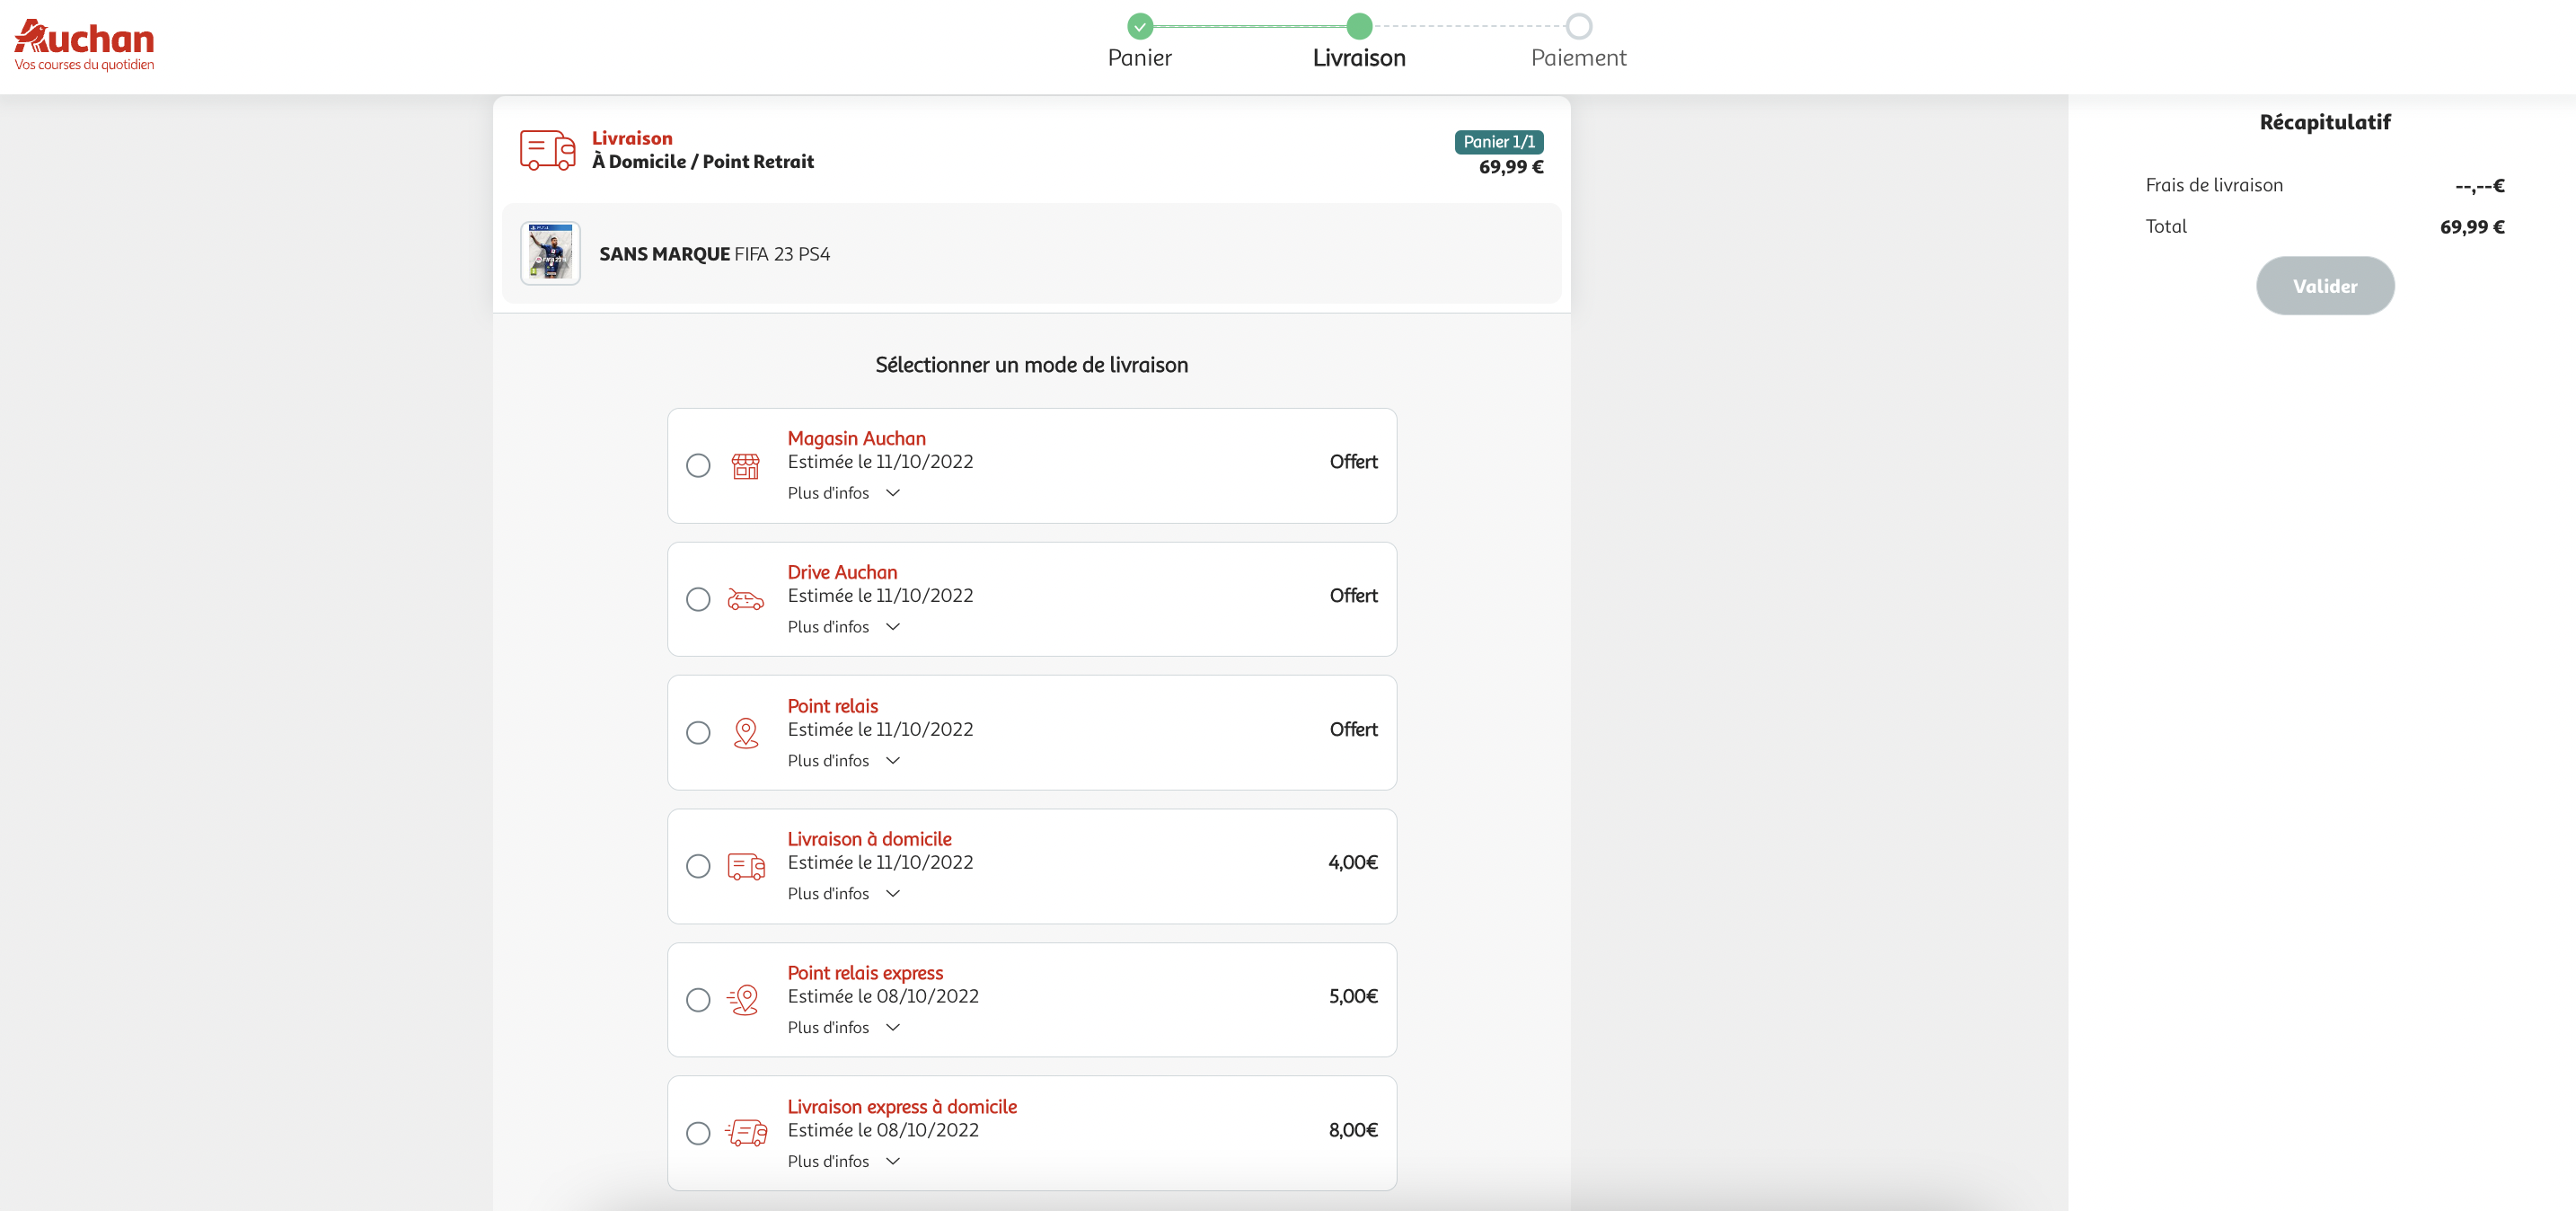Select Magasin Auchan radio button
The height and width of the screenshot is (1211, 2576).
(698, 466)
